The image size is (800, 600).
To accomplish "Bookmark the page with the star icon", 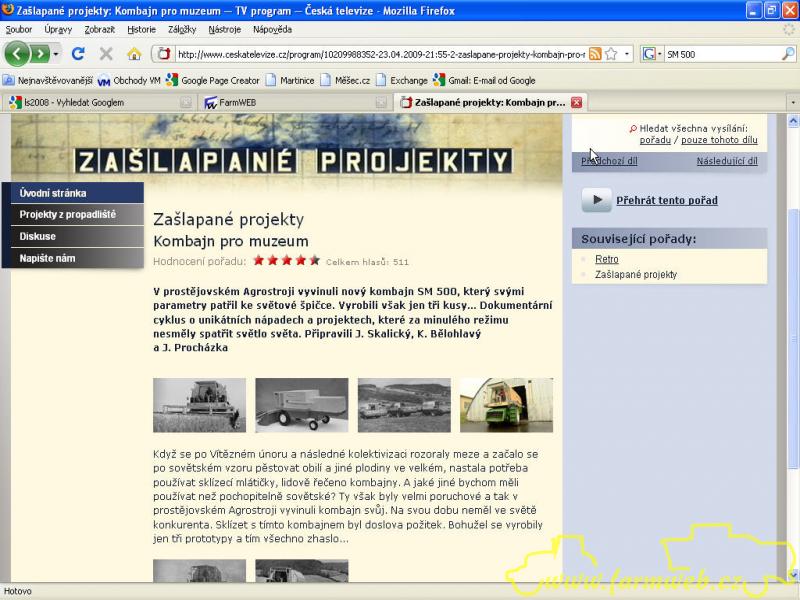I will tap(611, 54).
